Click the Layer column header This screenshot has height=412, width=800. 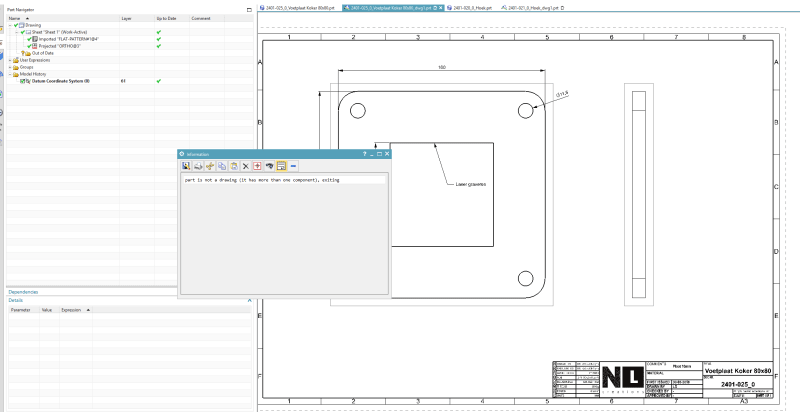point(137,18)
